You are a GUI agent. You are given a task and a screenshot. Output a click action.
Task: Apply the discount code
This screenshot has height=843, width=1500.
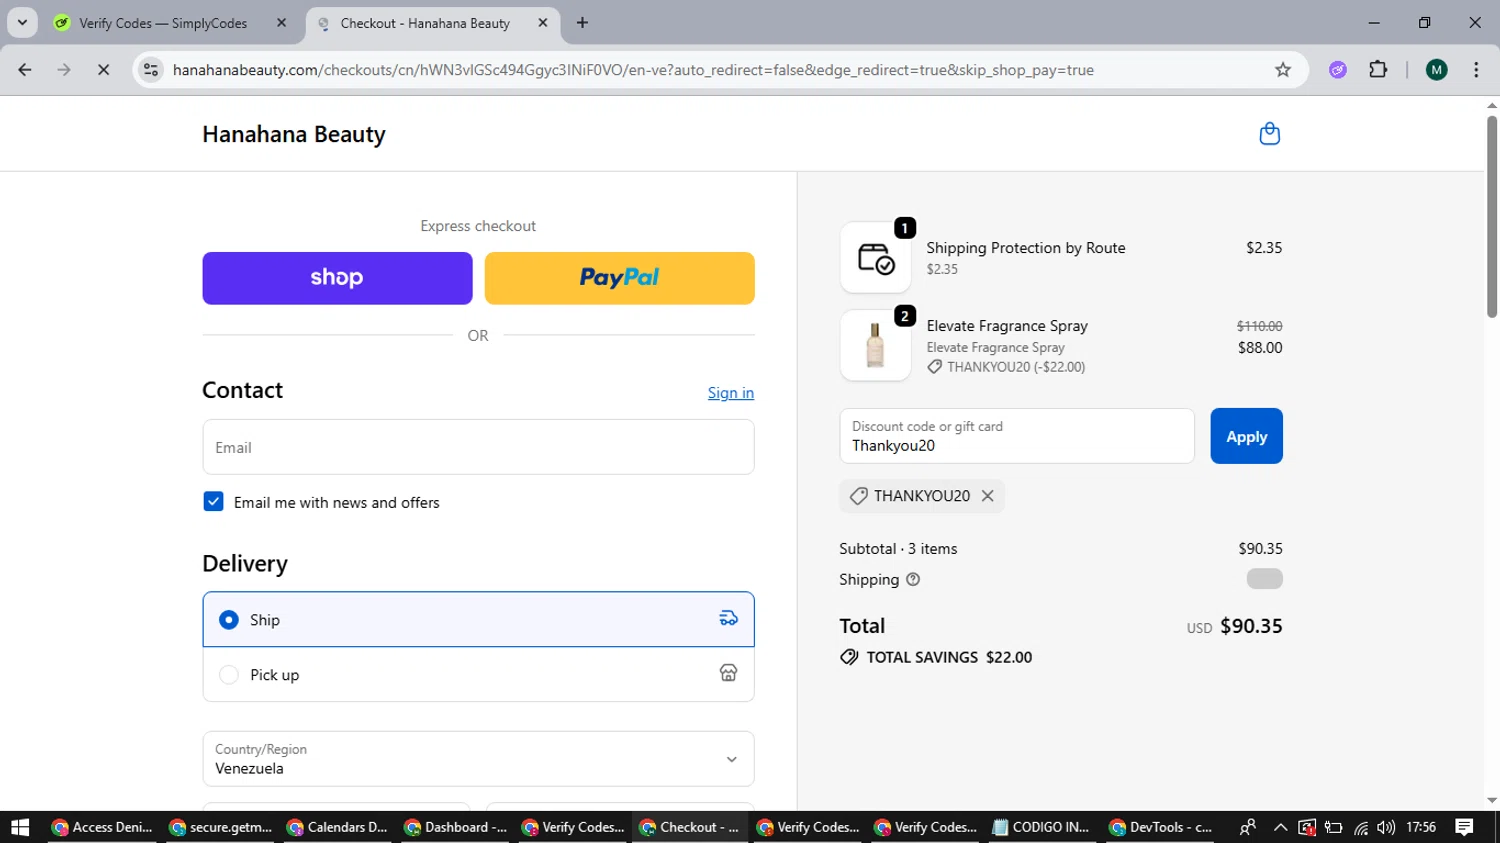pos(1246,436)
